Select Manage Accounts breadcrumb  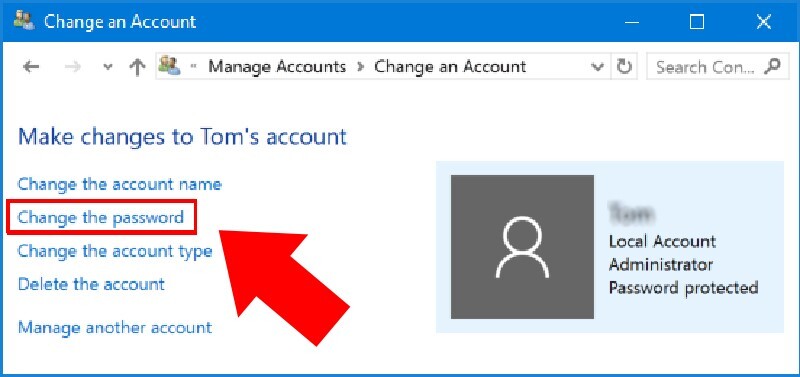coord(277,67)
